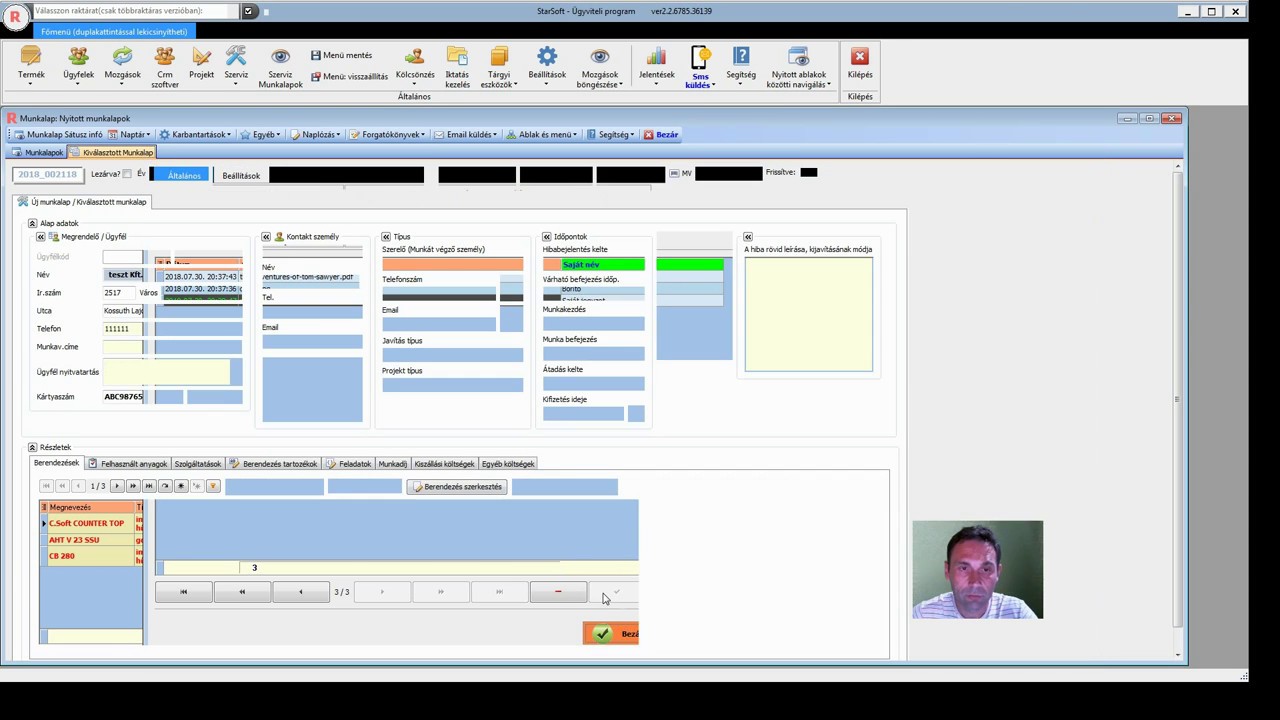Viewport: 1280px width, 720px height.
Task: Open the Segítség help icon in ribbon
Action: (x=741, y=63)
